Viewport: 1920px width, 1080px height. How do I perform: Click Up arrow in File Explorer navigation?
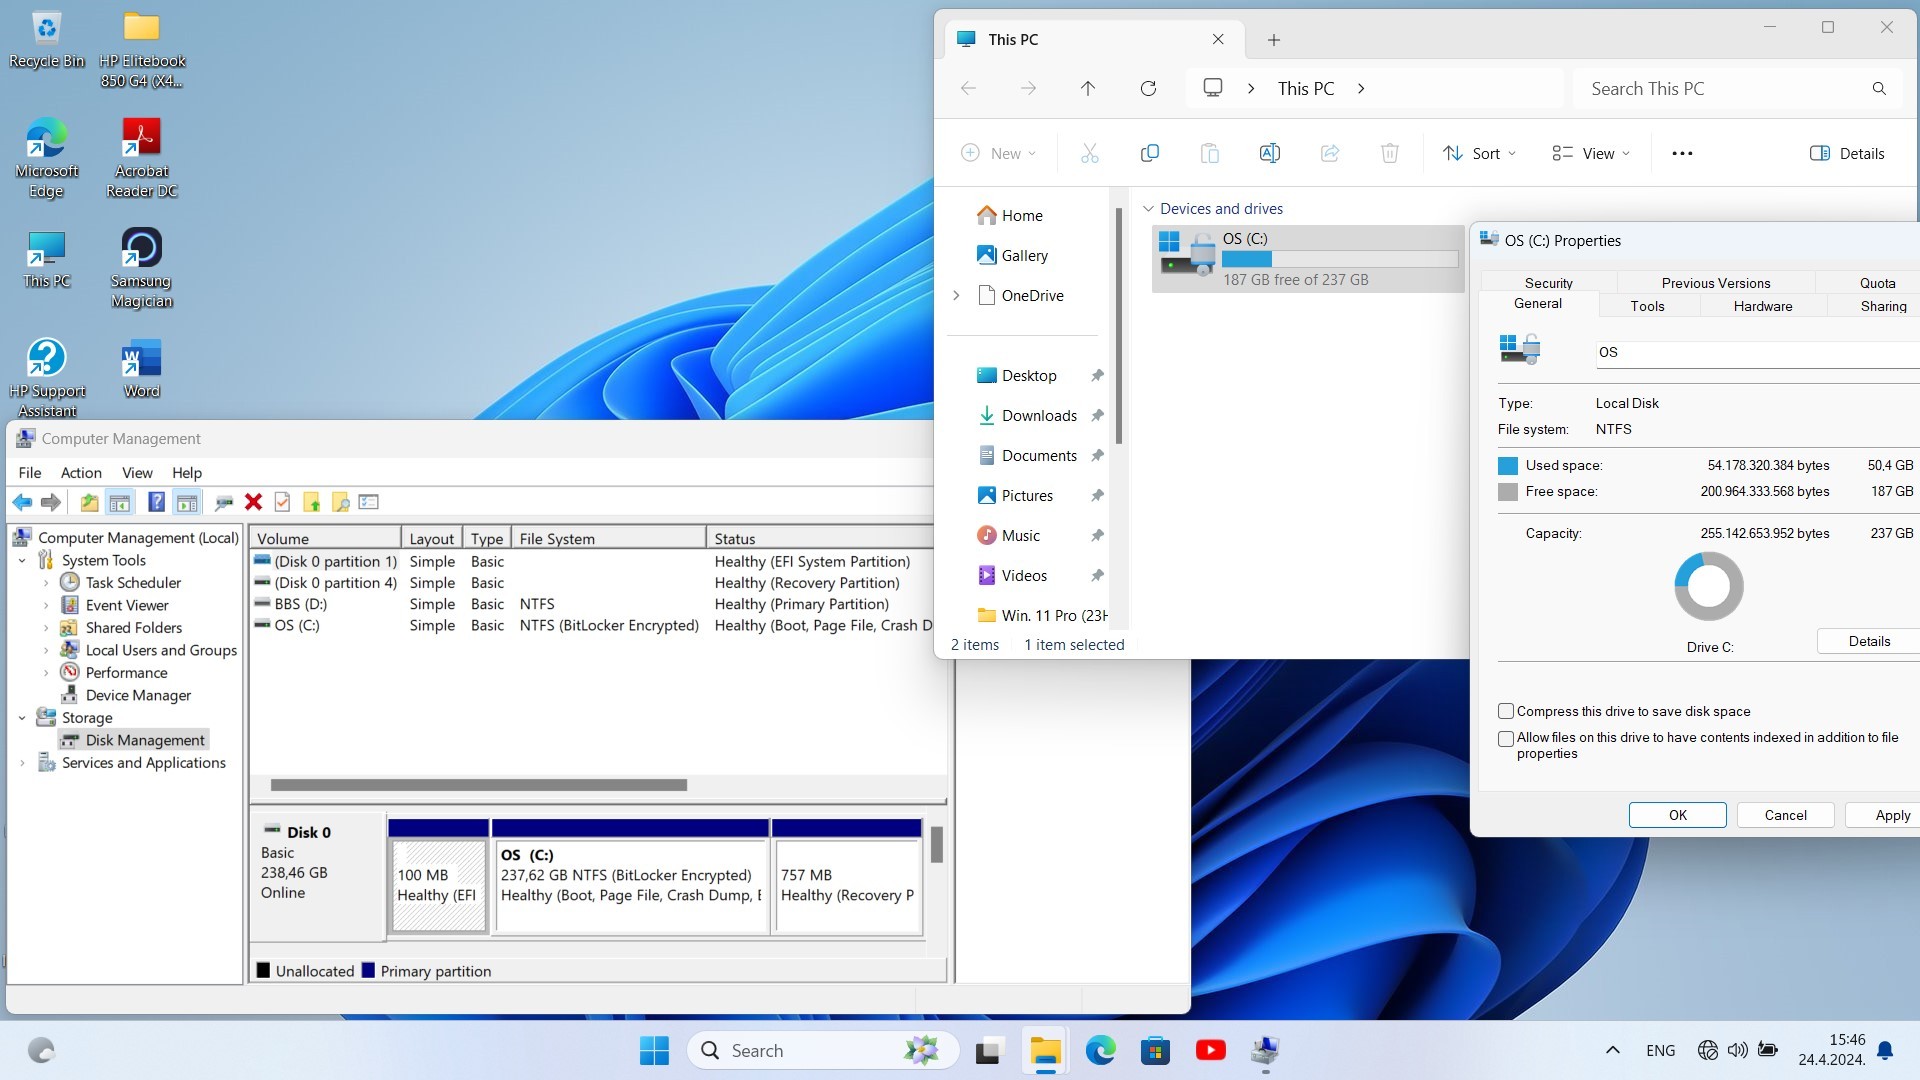(x=1088, y=88)
